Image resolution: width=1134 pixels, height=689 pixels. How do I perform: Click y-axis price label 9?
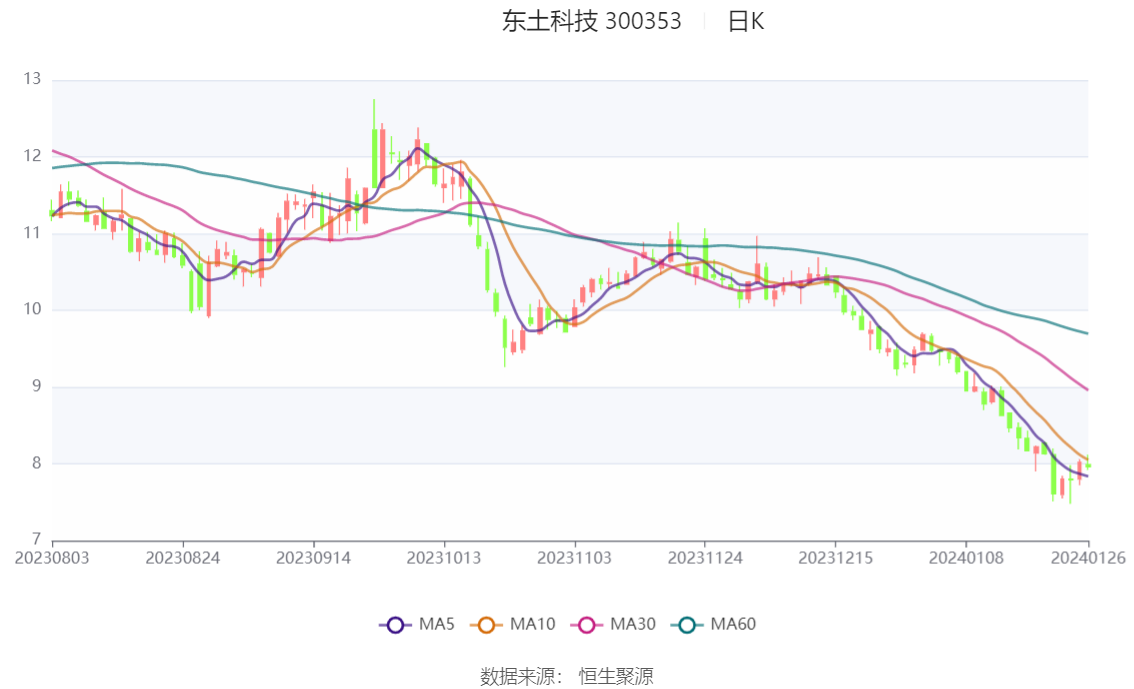click(x=37, y=387)
